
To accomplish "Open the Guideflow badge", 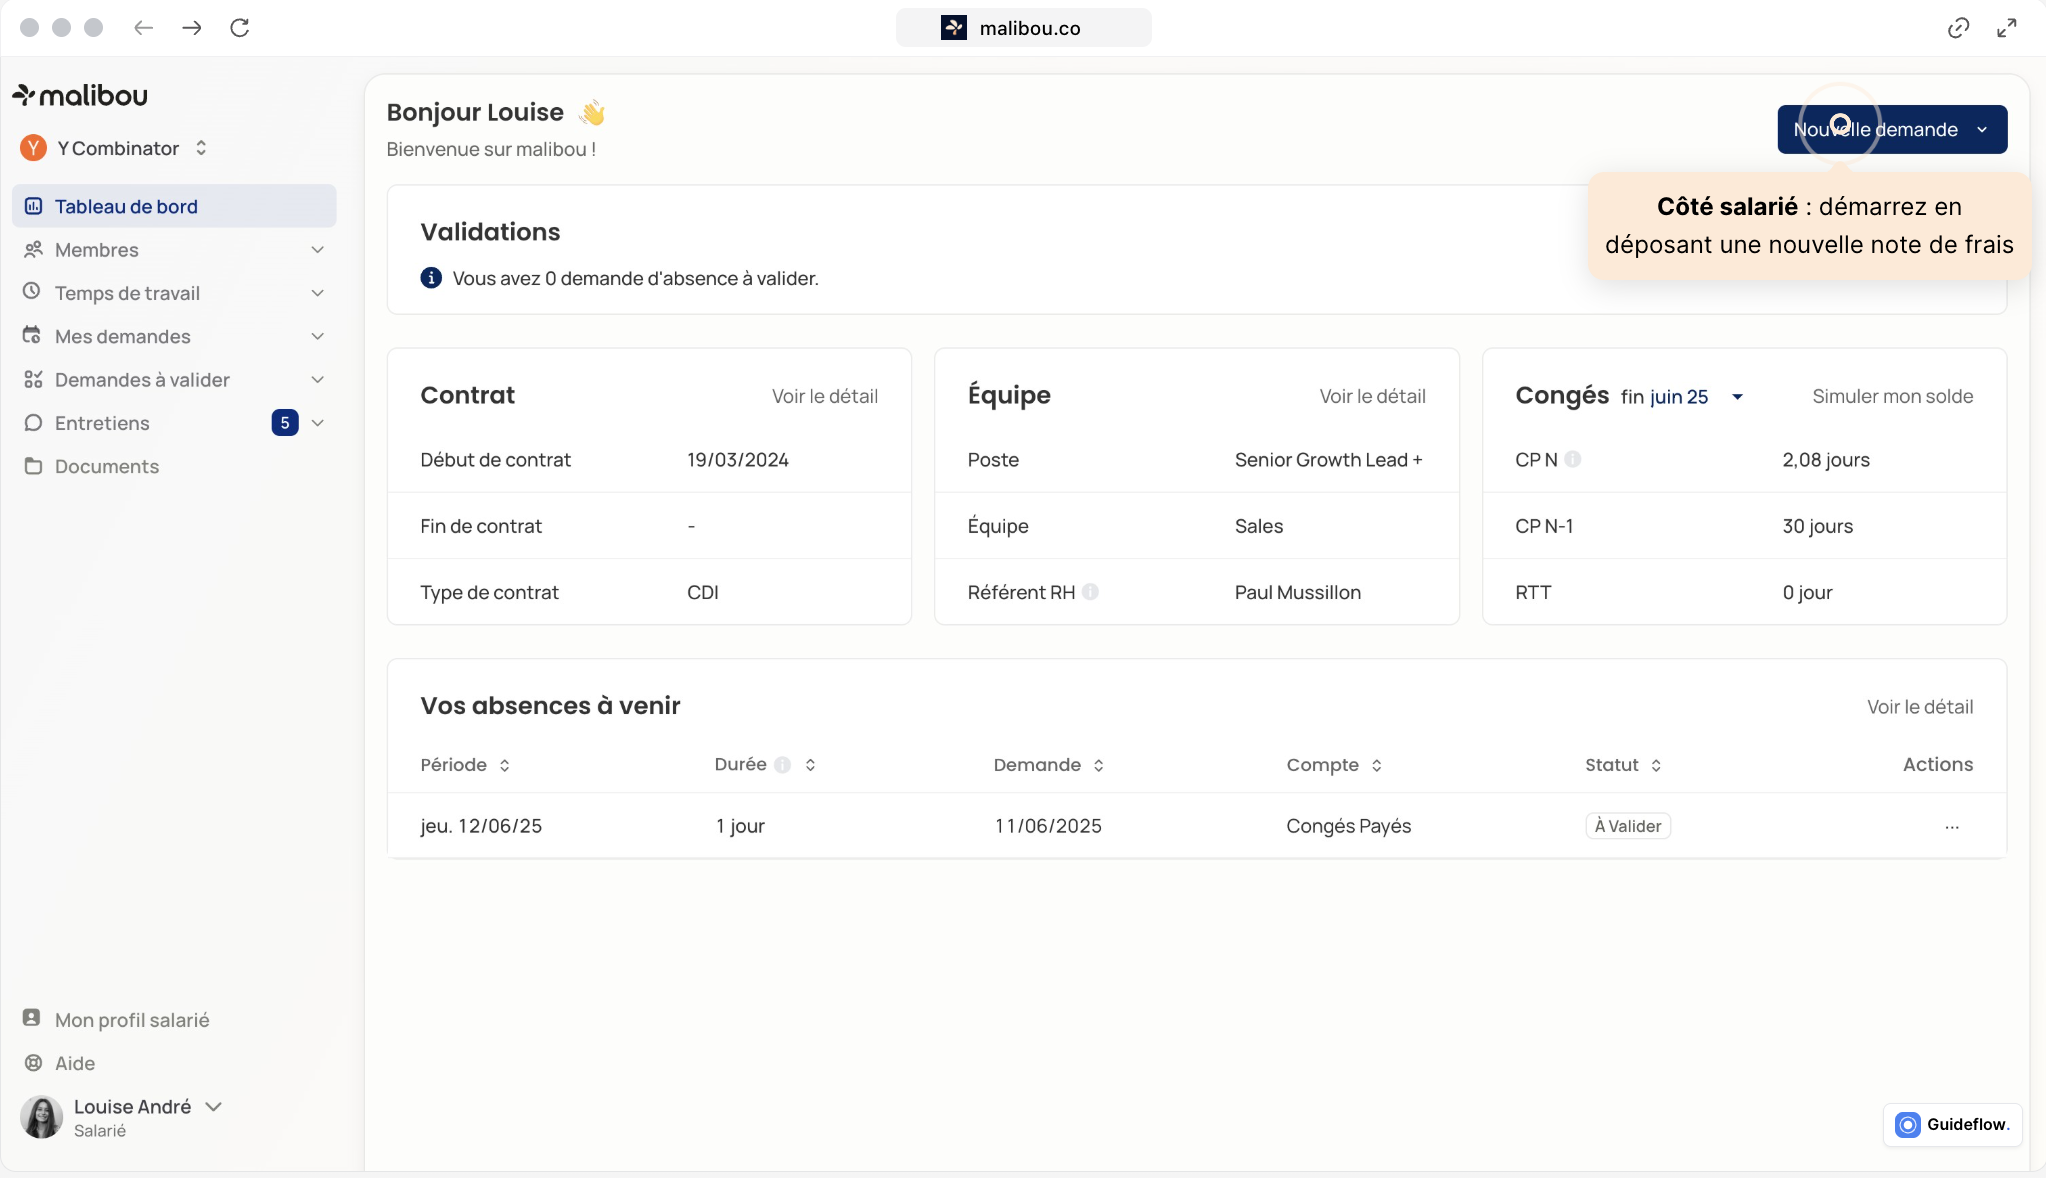I will (1952, 1124).
